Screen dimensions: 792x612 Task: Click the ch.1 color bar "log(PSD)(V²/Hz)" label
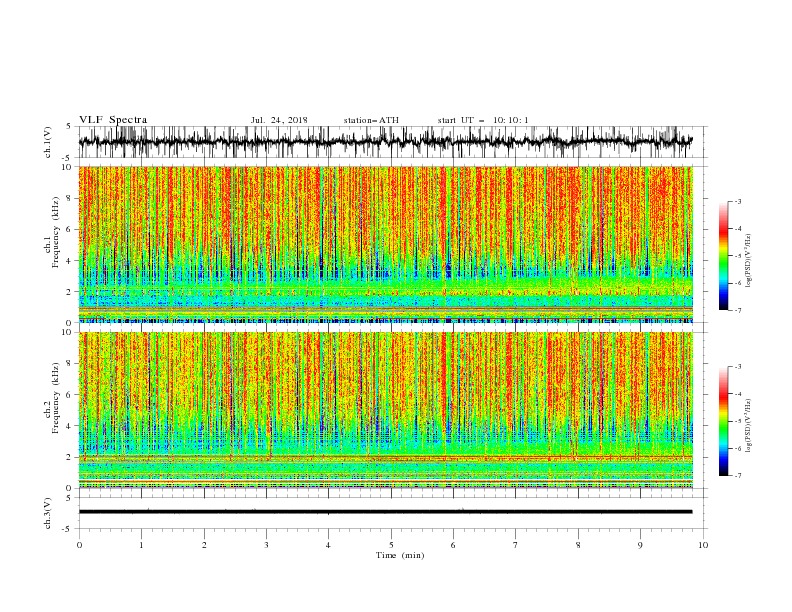[x=748, y=261]
